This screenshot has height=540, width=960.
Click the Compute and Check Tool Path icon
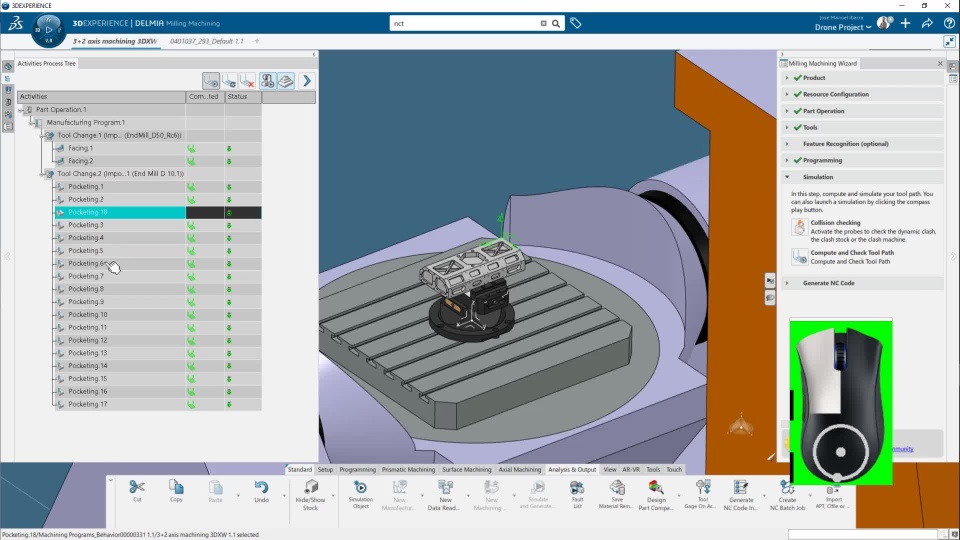799,257
